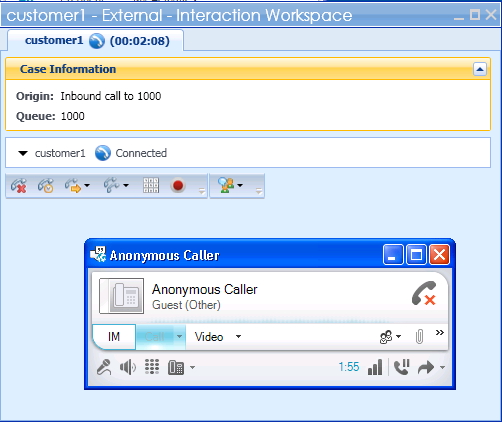Click the signal strength bars indicator
This screenshot has width=502, height=422.
pos(375,367)
